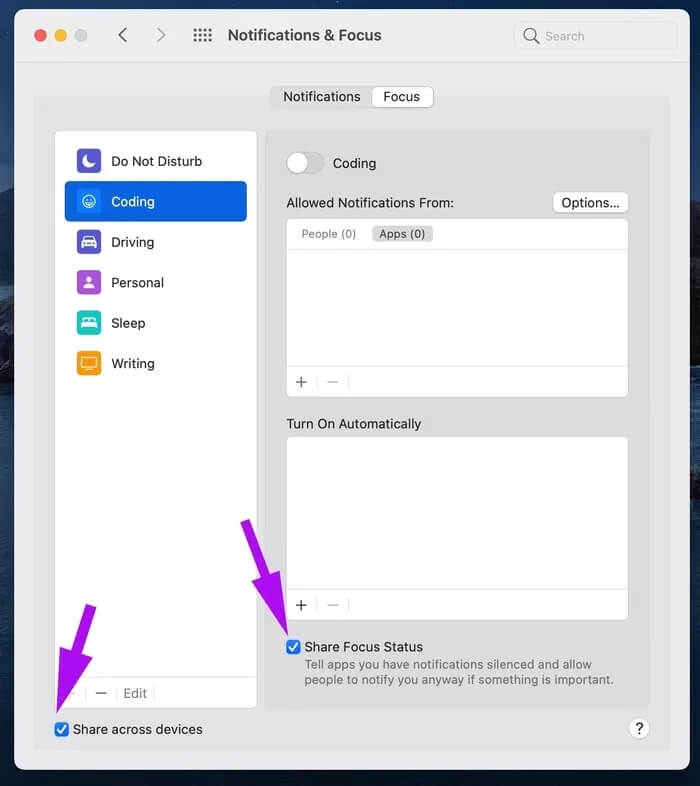The width and height of the screenshot is (700, 786).
Task: Click the Coding smiley icon
Action: pos(89,202)
